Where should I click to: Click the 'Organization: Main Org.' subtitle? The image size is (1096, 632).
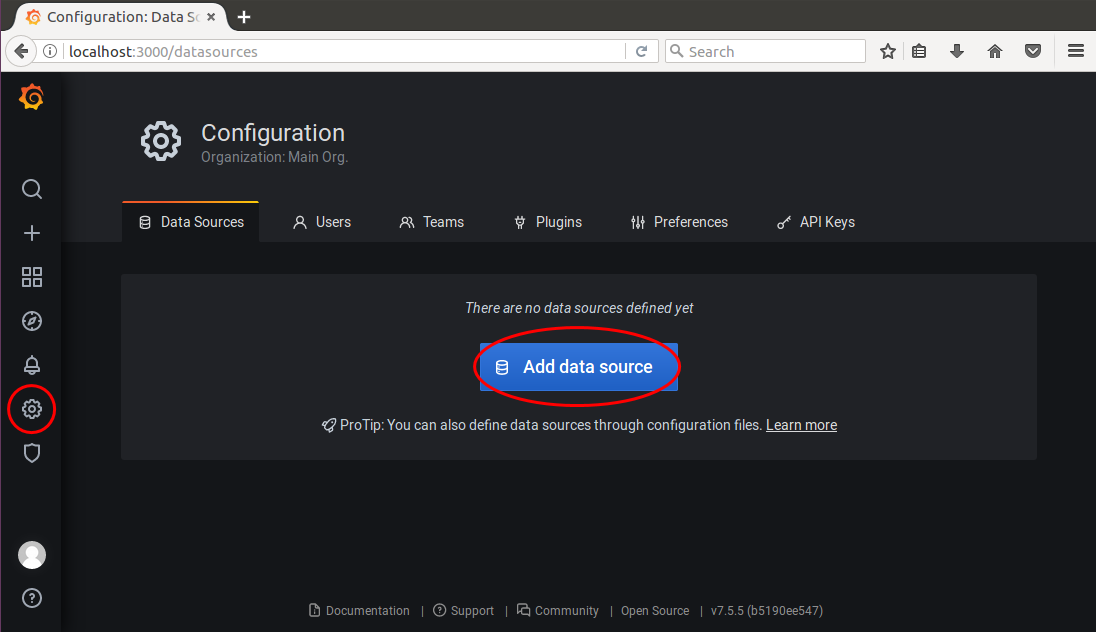tap(275, 157)
